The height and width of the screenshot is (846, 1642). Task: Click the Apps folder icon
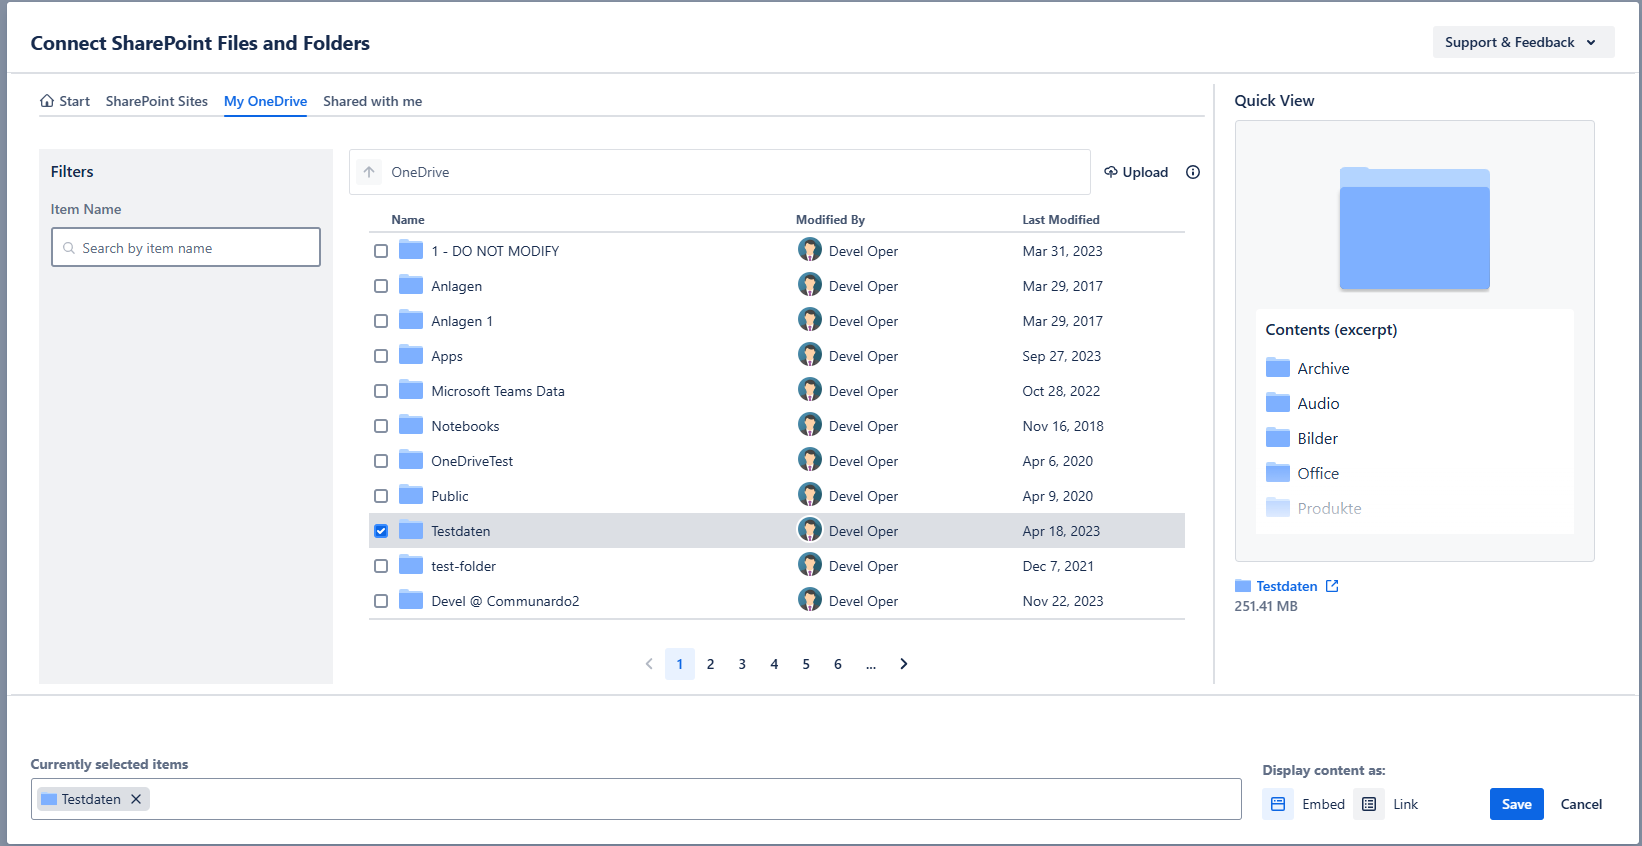pyautogui.click(x=411, y=355)
